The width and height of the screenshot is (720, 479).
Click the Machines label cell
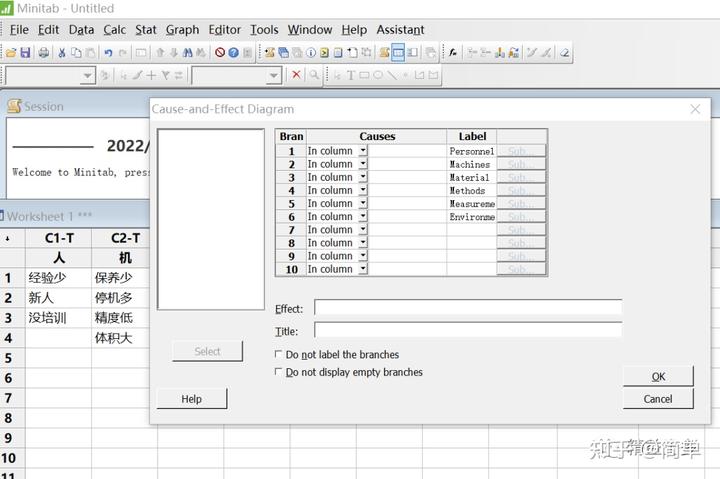point(472,164)
